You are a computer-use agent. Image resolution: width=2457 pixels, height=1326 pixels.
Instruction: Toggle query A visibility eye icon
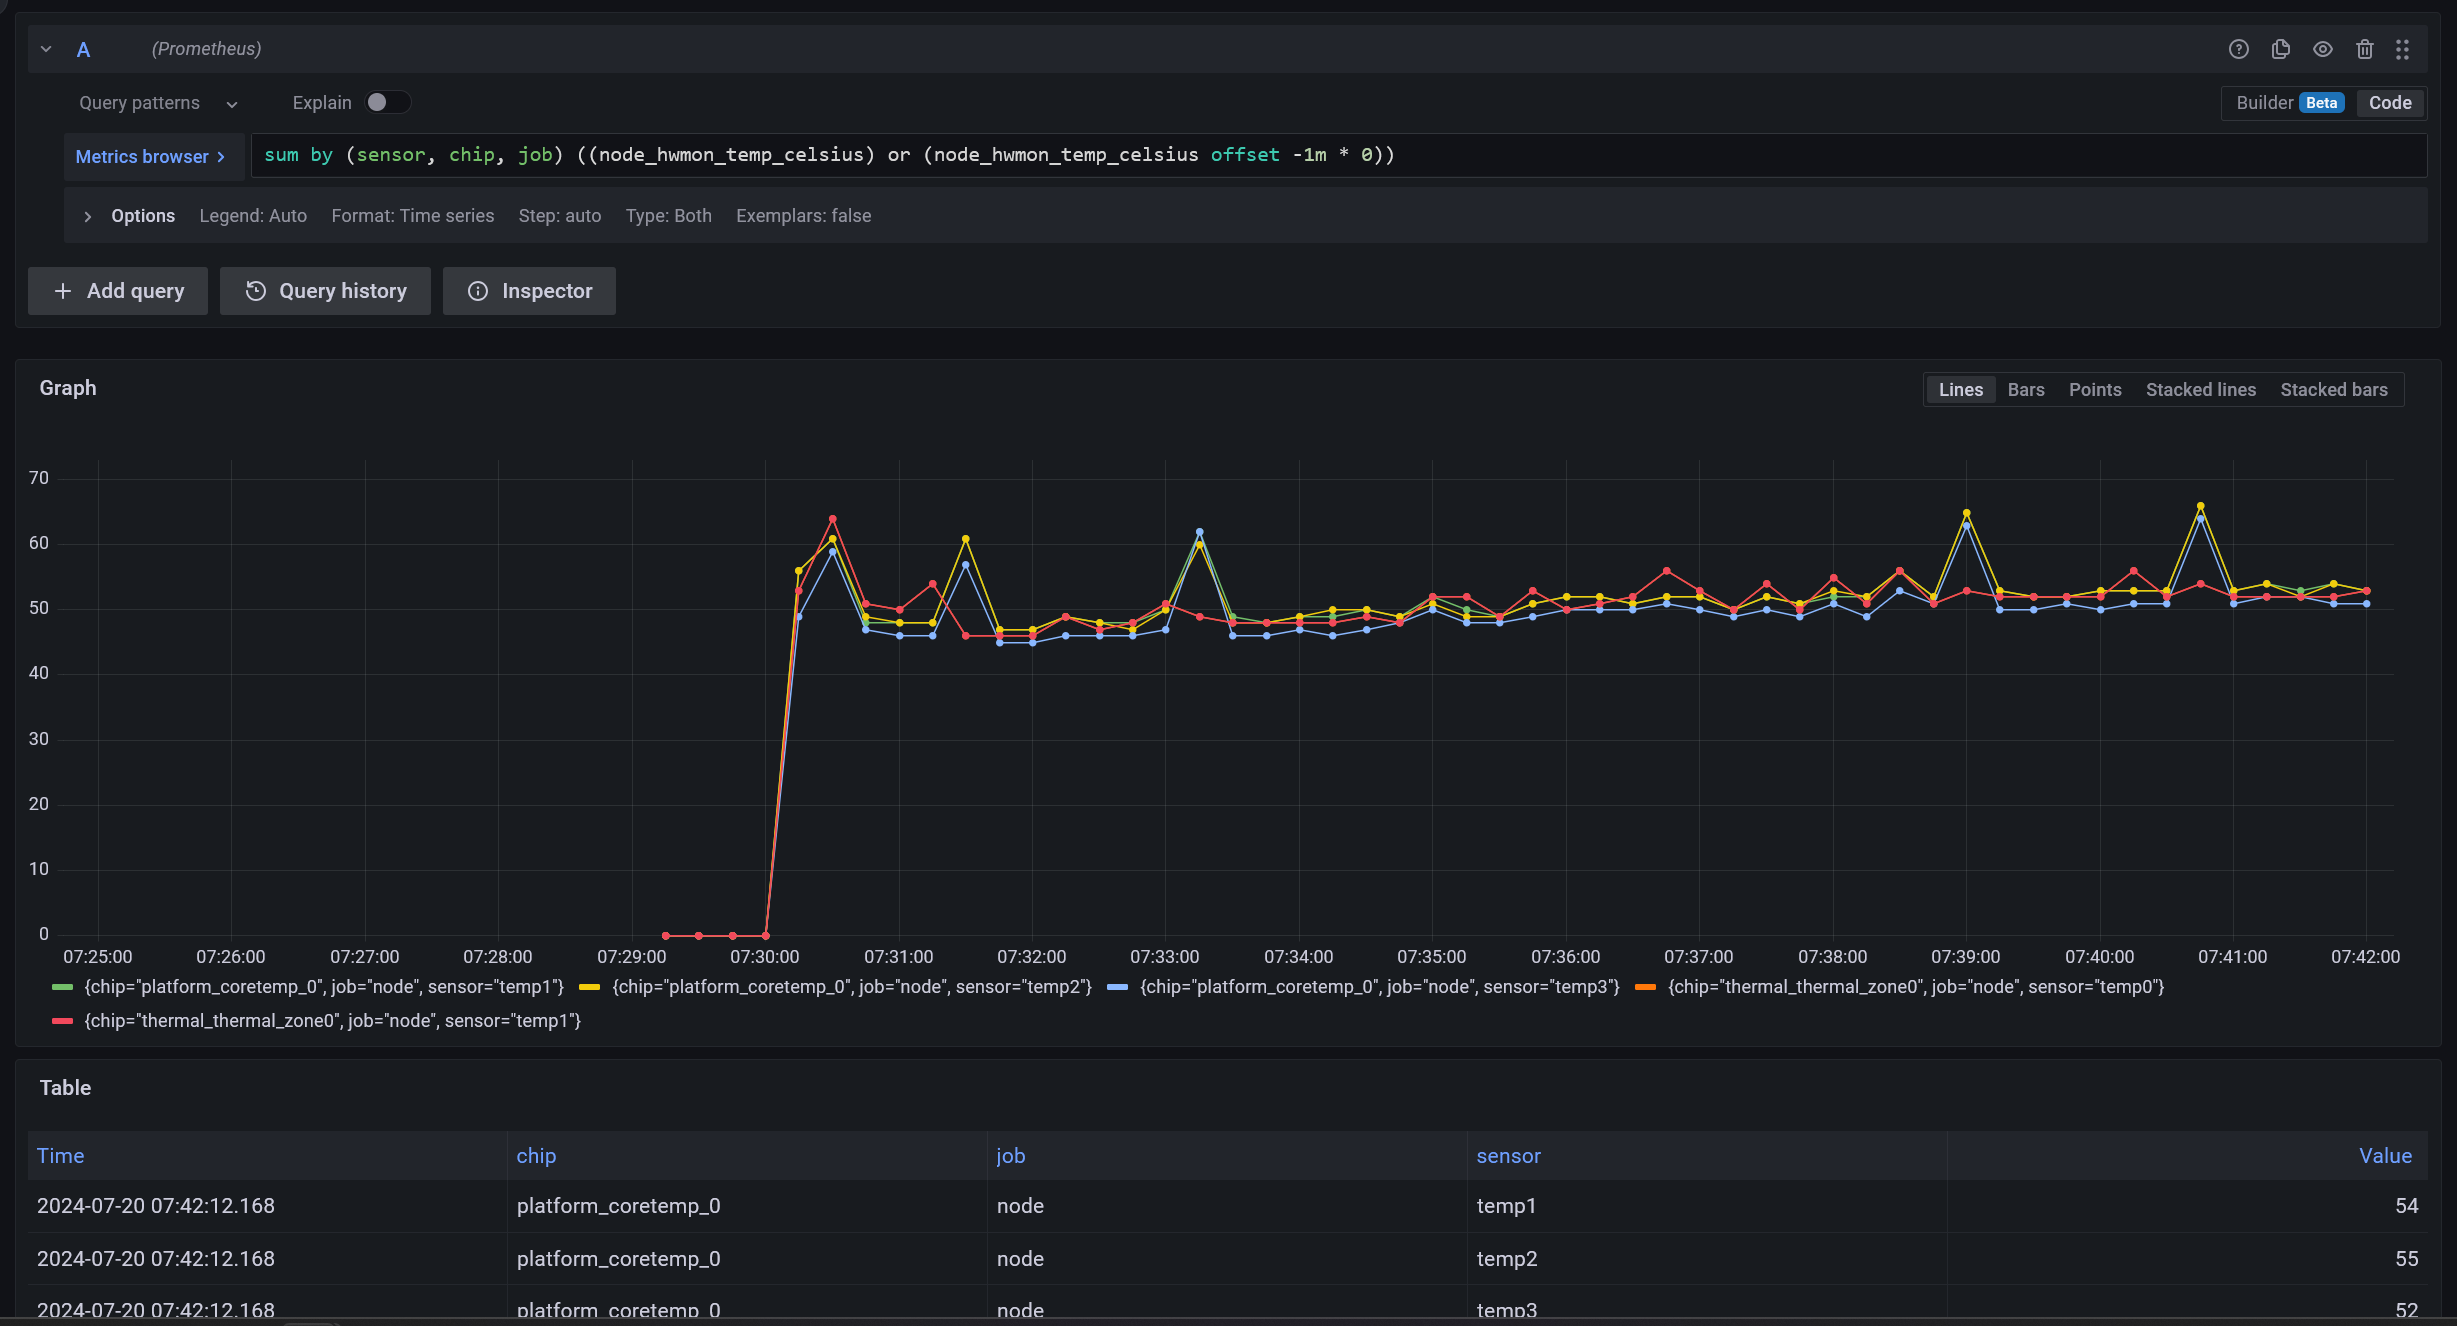pyautogui.click(x=2323, y=49)
